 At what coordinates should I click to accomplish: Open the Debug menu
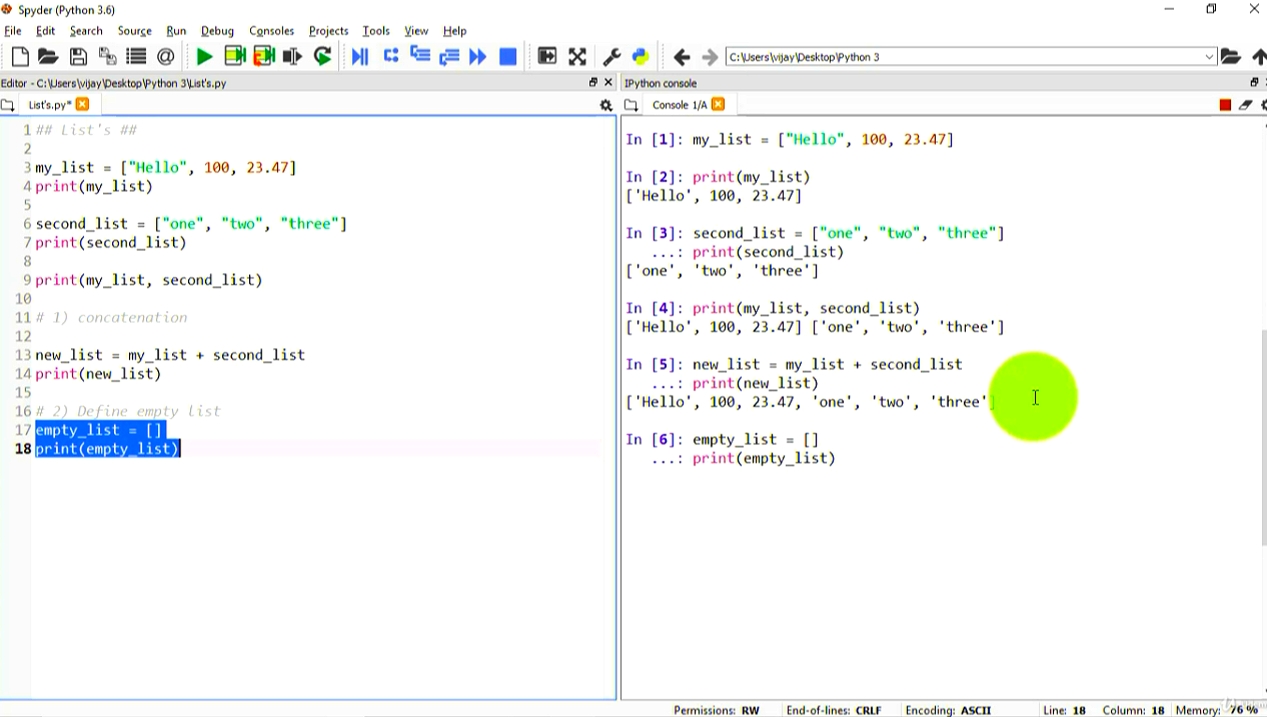[217, 31]
